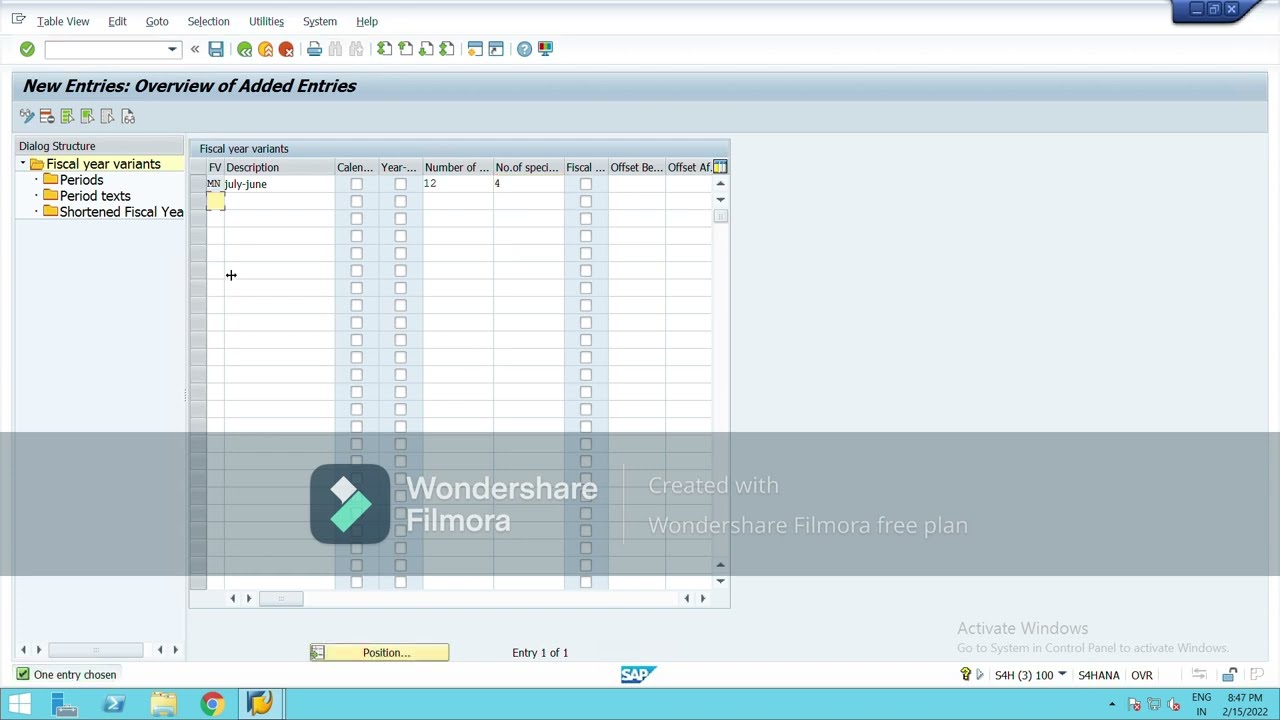Click the yellow Exit icon

coord(266,49)
